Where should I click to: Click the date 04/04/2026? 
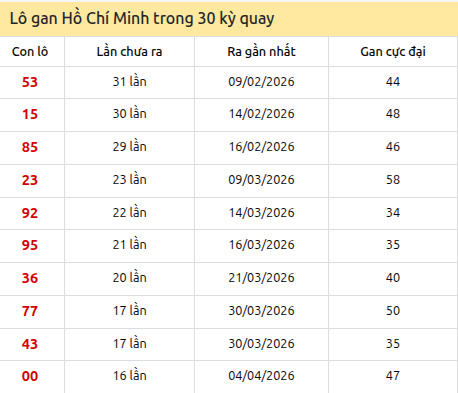tap(261, 376)
